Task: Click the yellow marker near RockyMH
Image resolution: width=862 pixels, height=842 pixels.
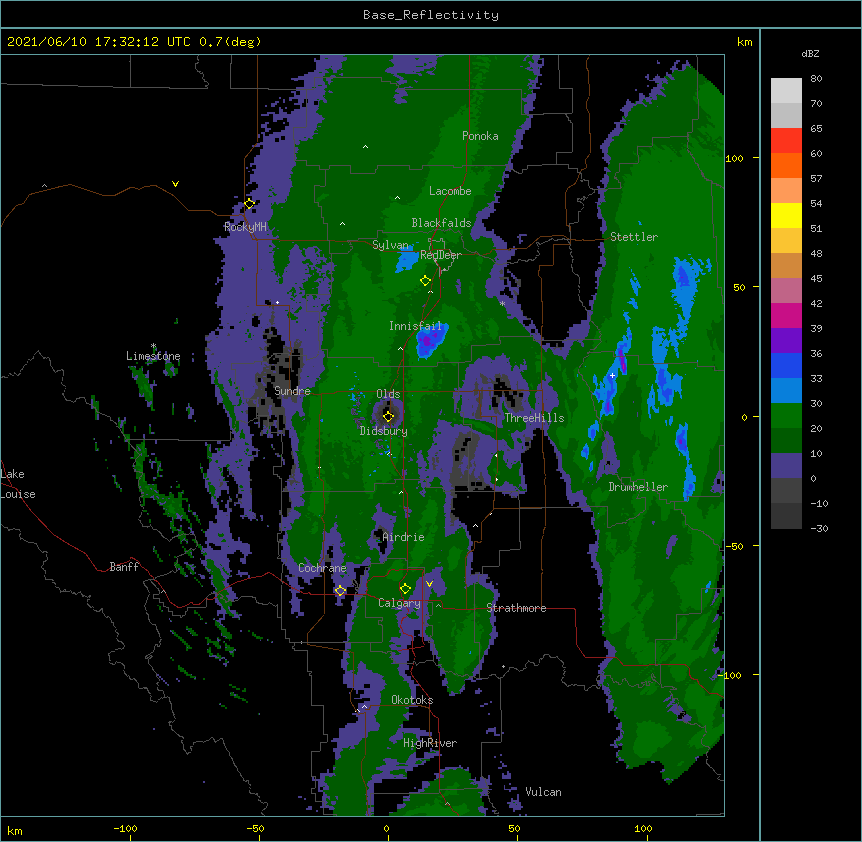Action: (249, 204)
